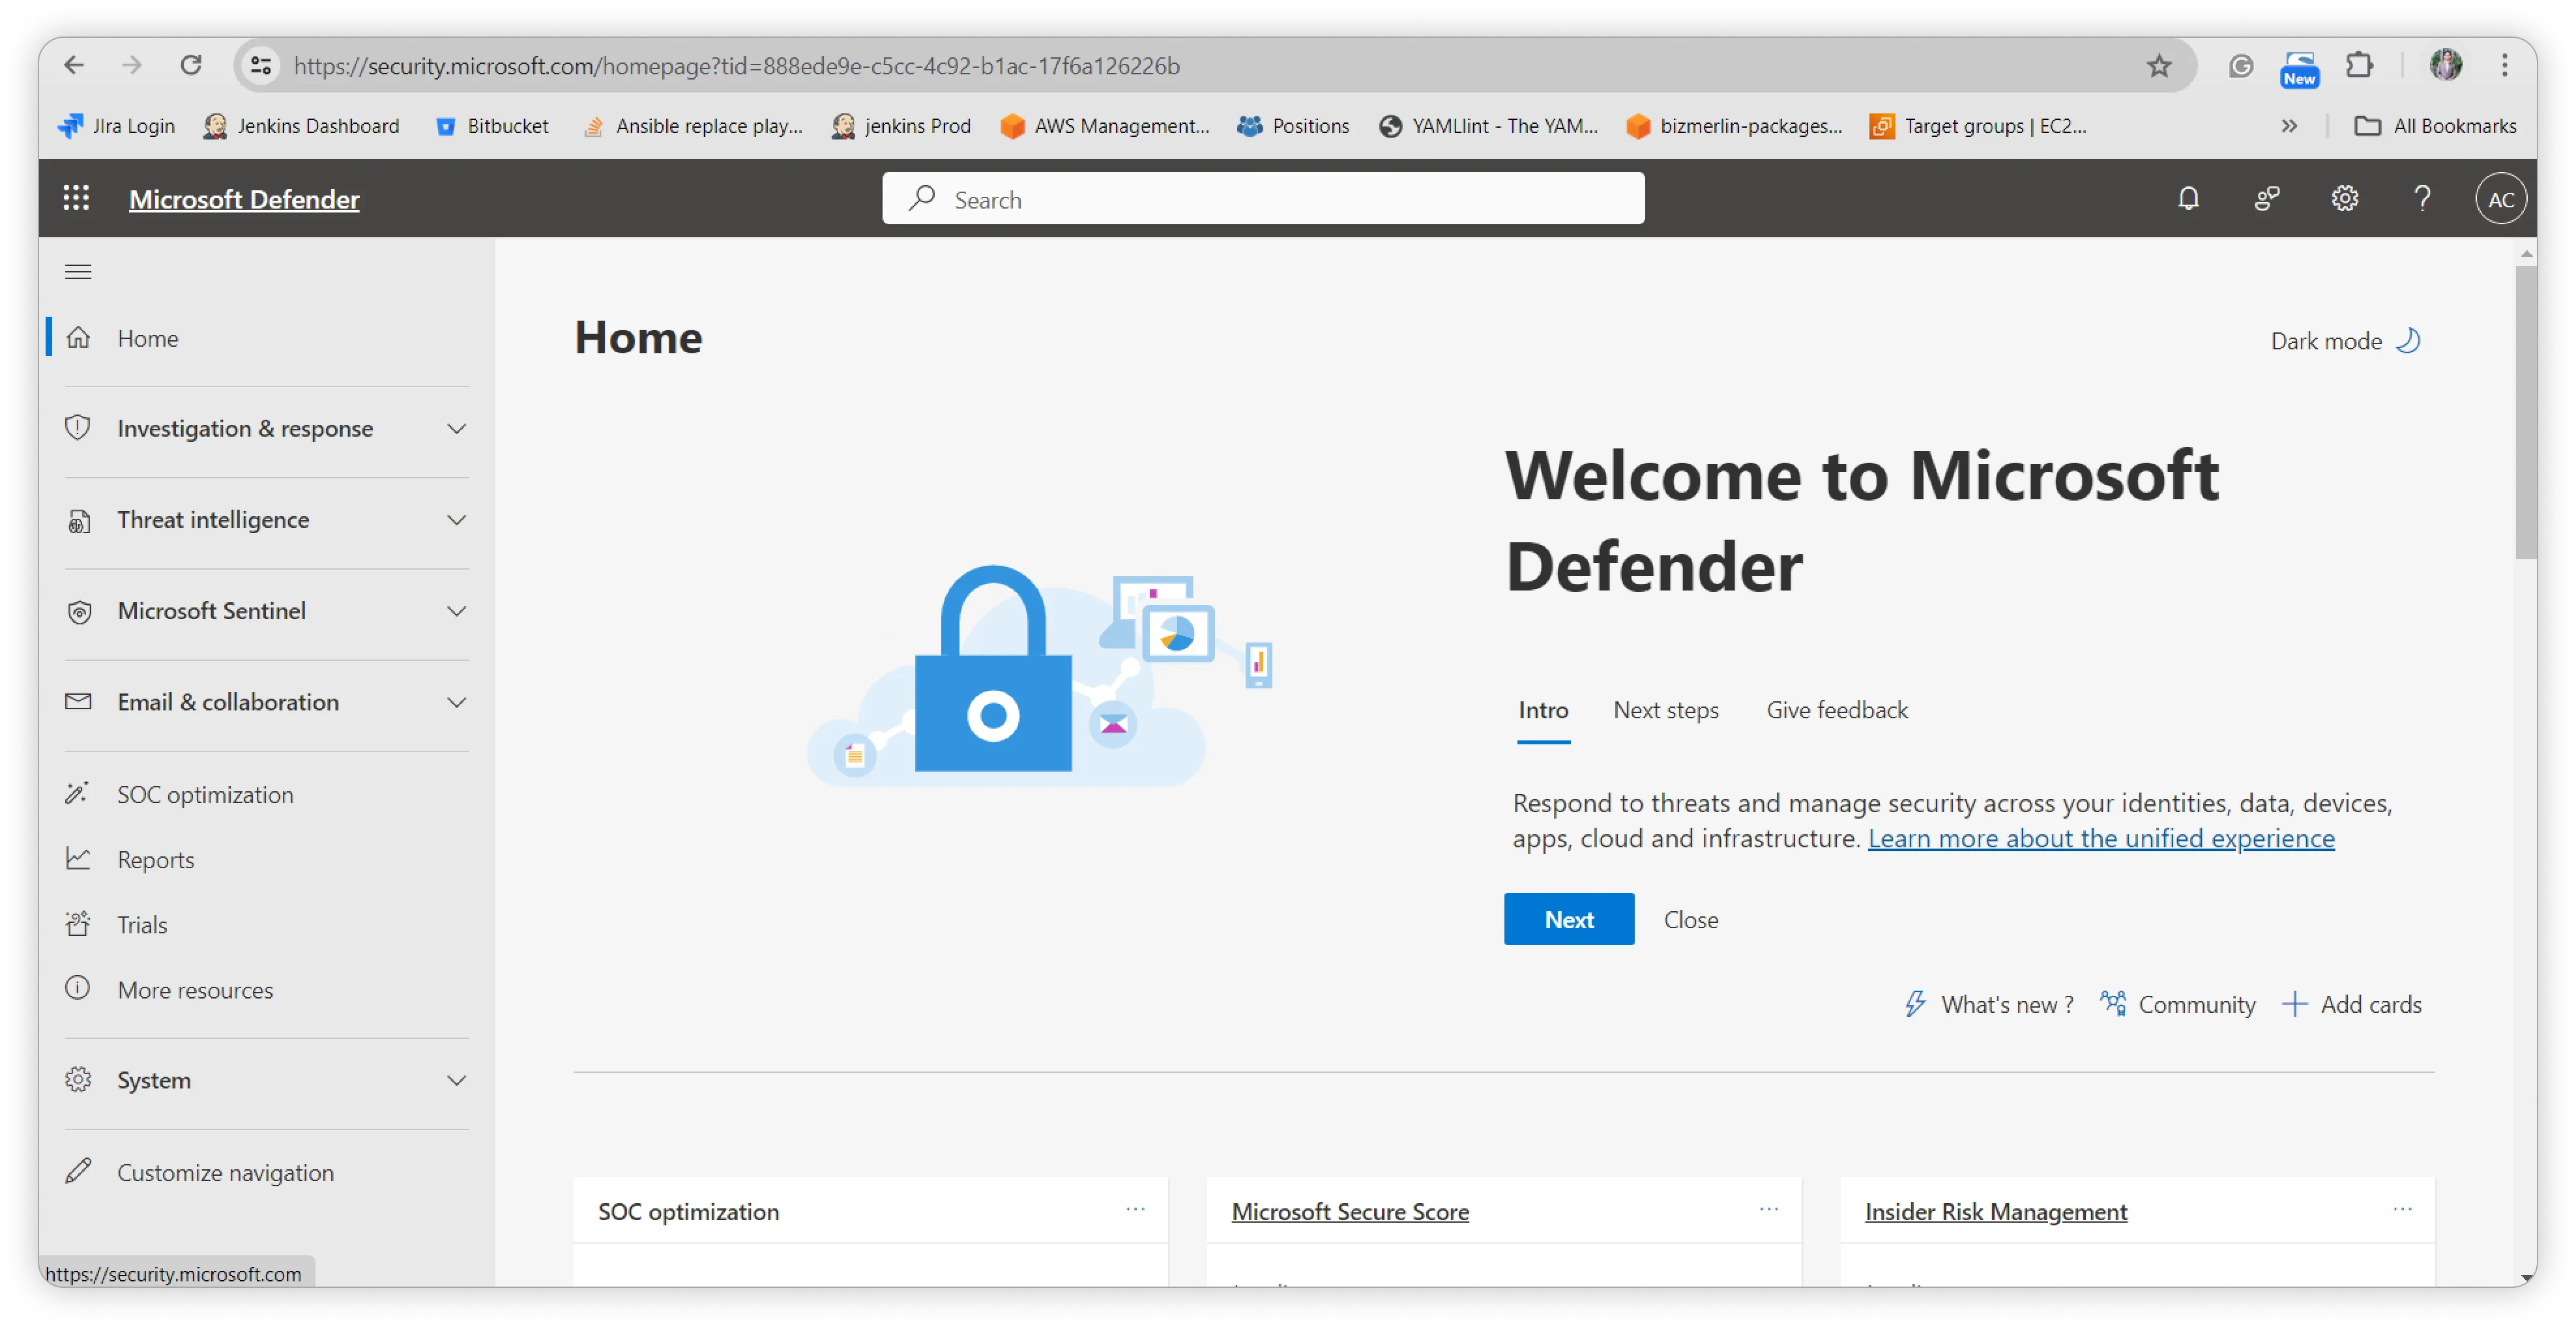Open Learn more about the unified experience
Viewport: 2576px width, 1327px height.
[2100, 838]
